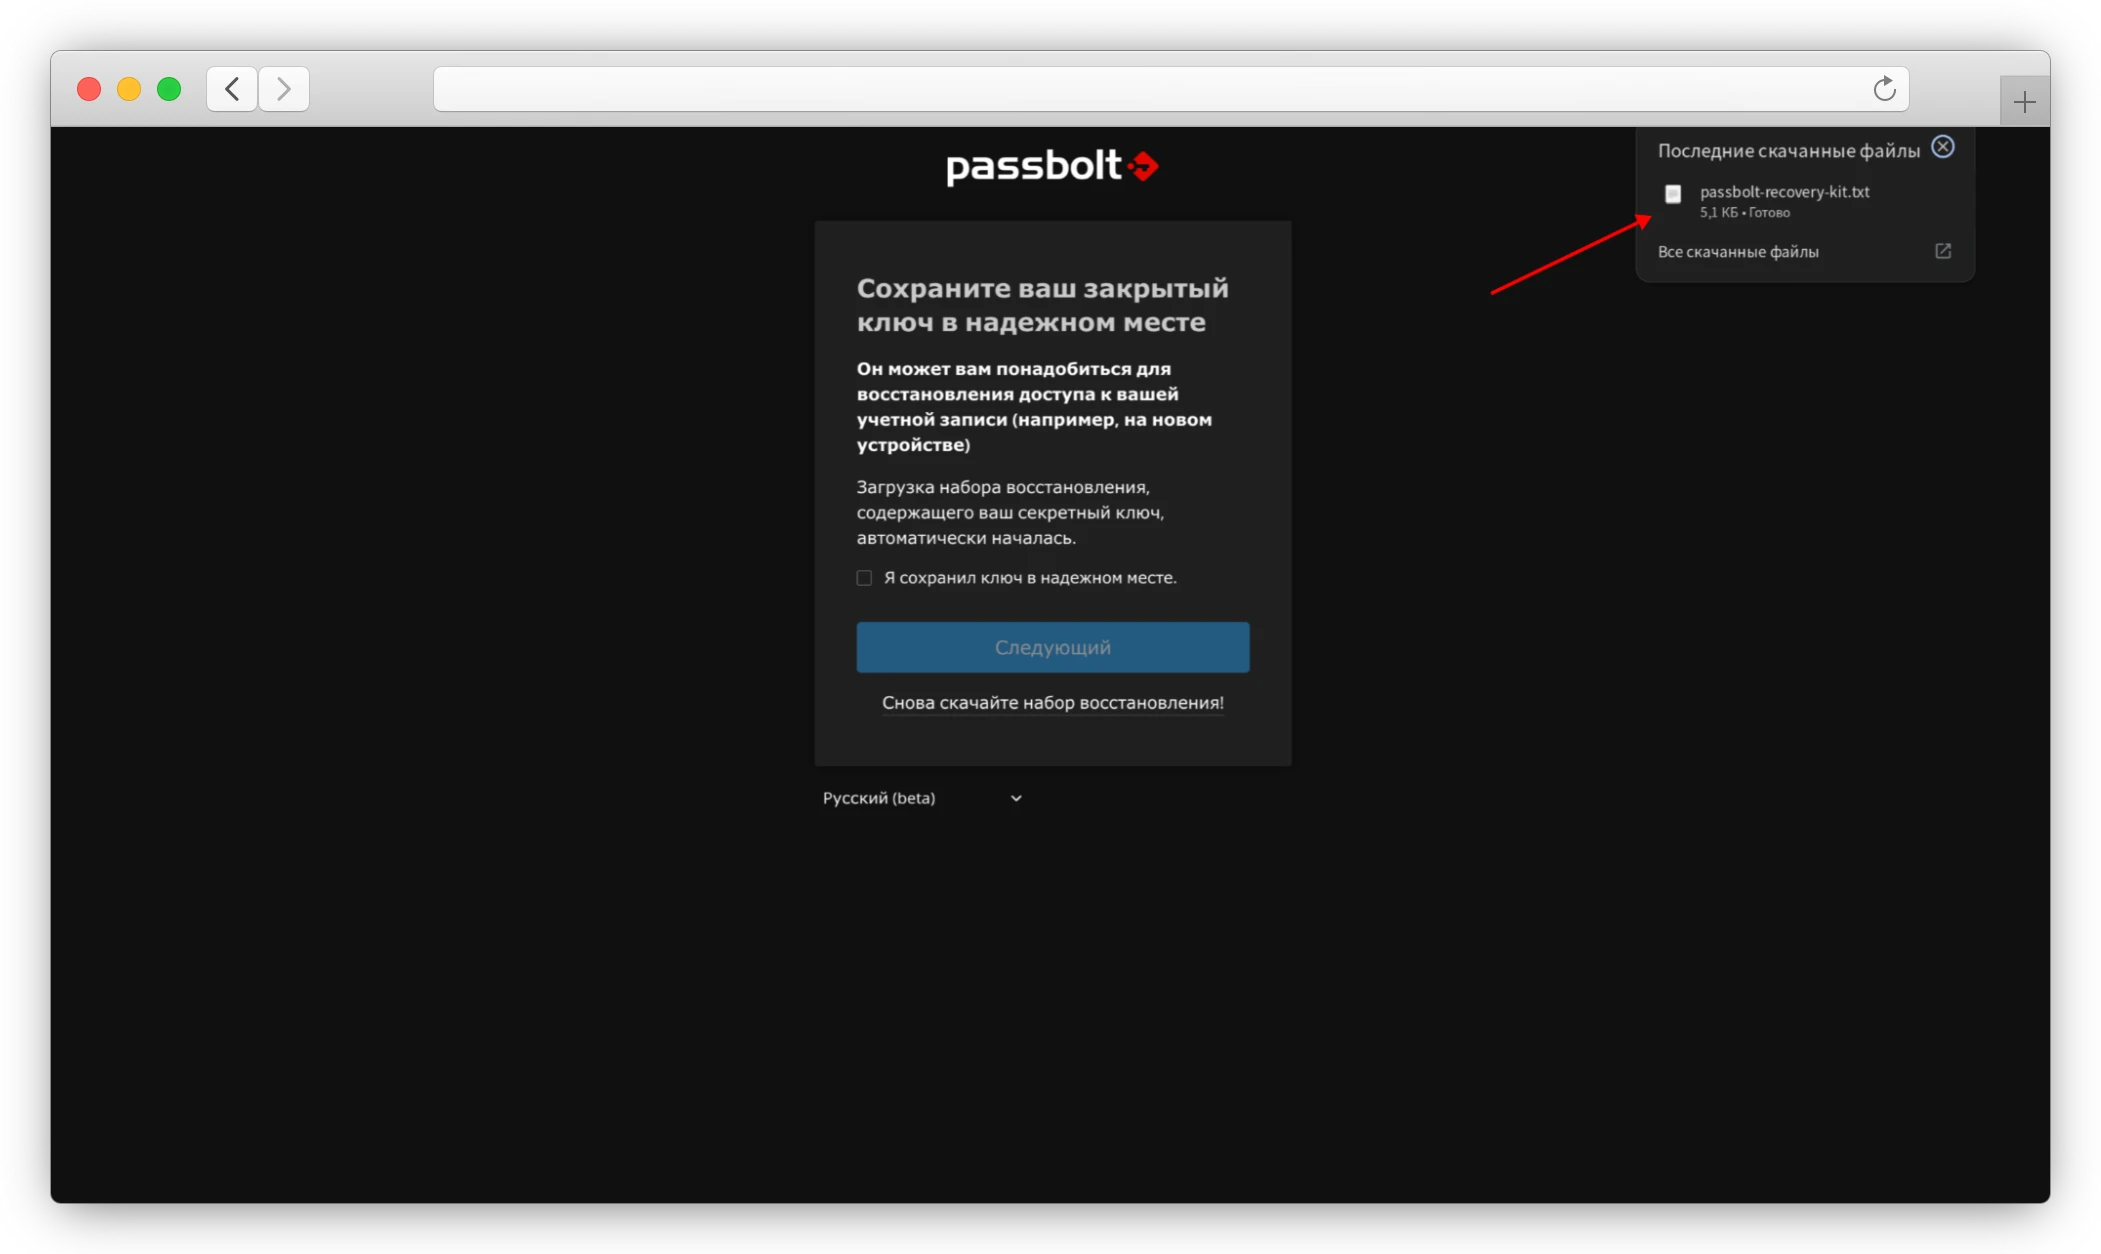
Task: Click the browser address bar
Action: 1150,89
